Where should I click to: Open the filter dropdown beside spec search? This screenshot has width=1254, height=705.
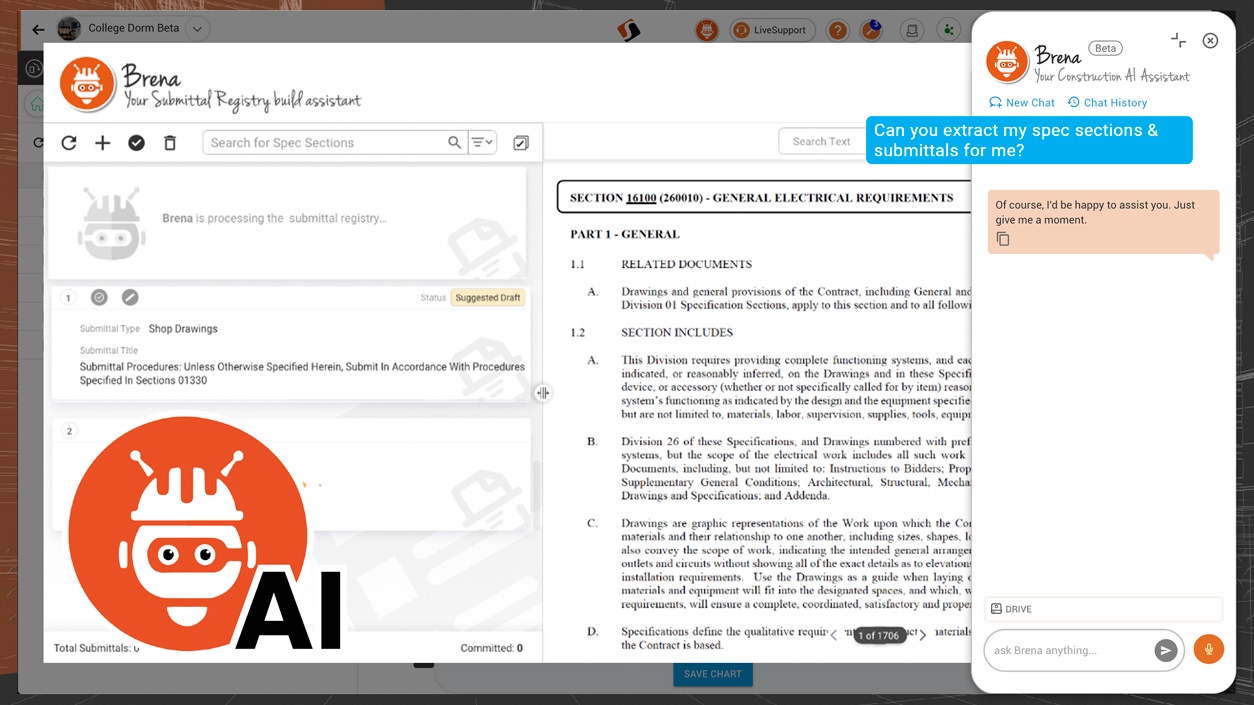coord(482,143)
